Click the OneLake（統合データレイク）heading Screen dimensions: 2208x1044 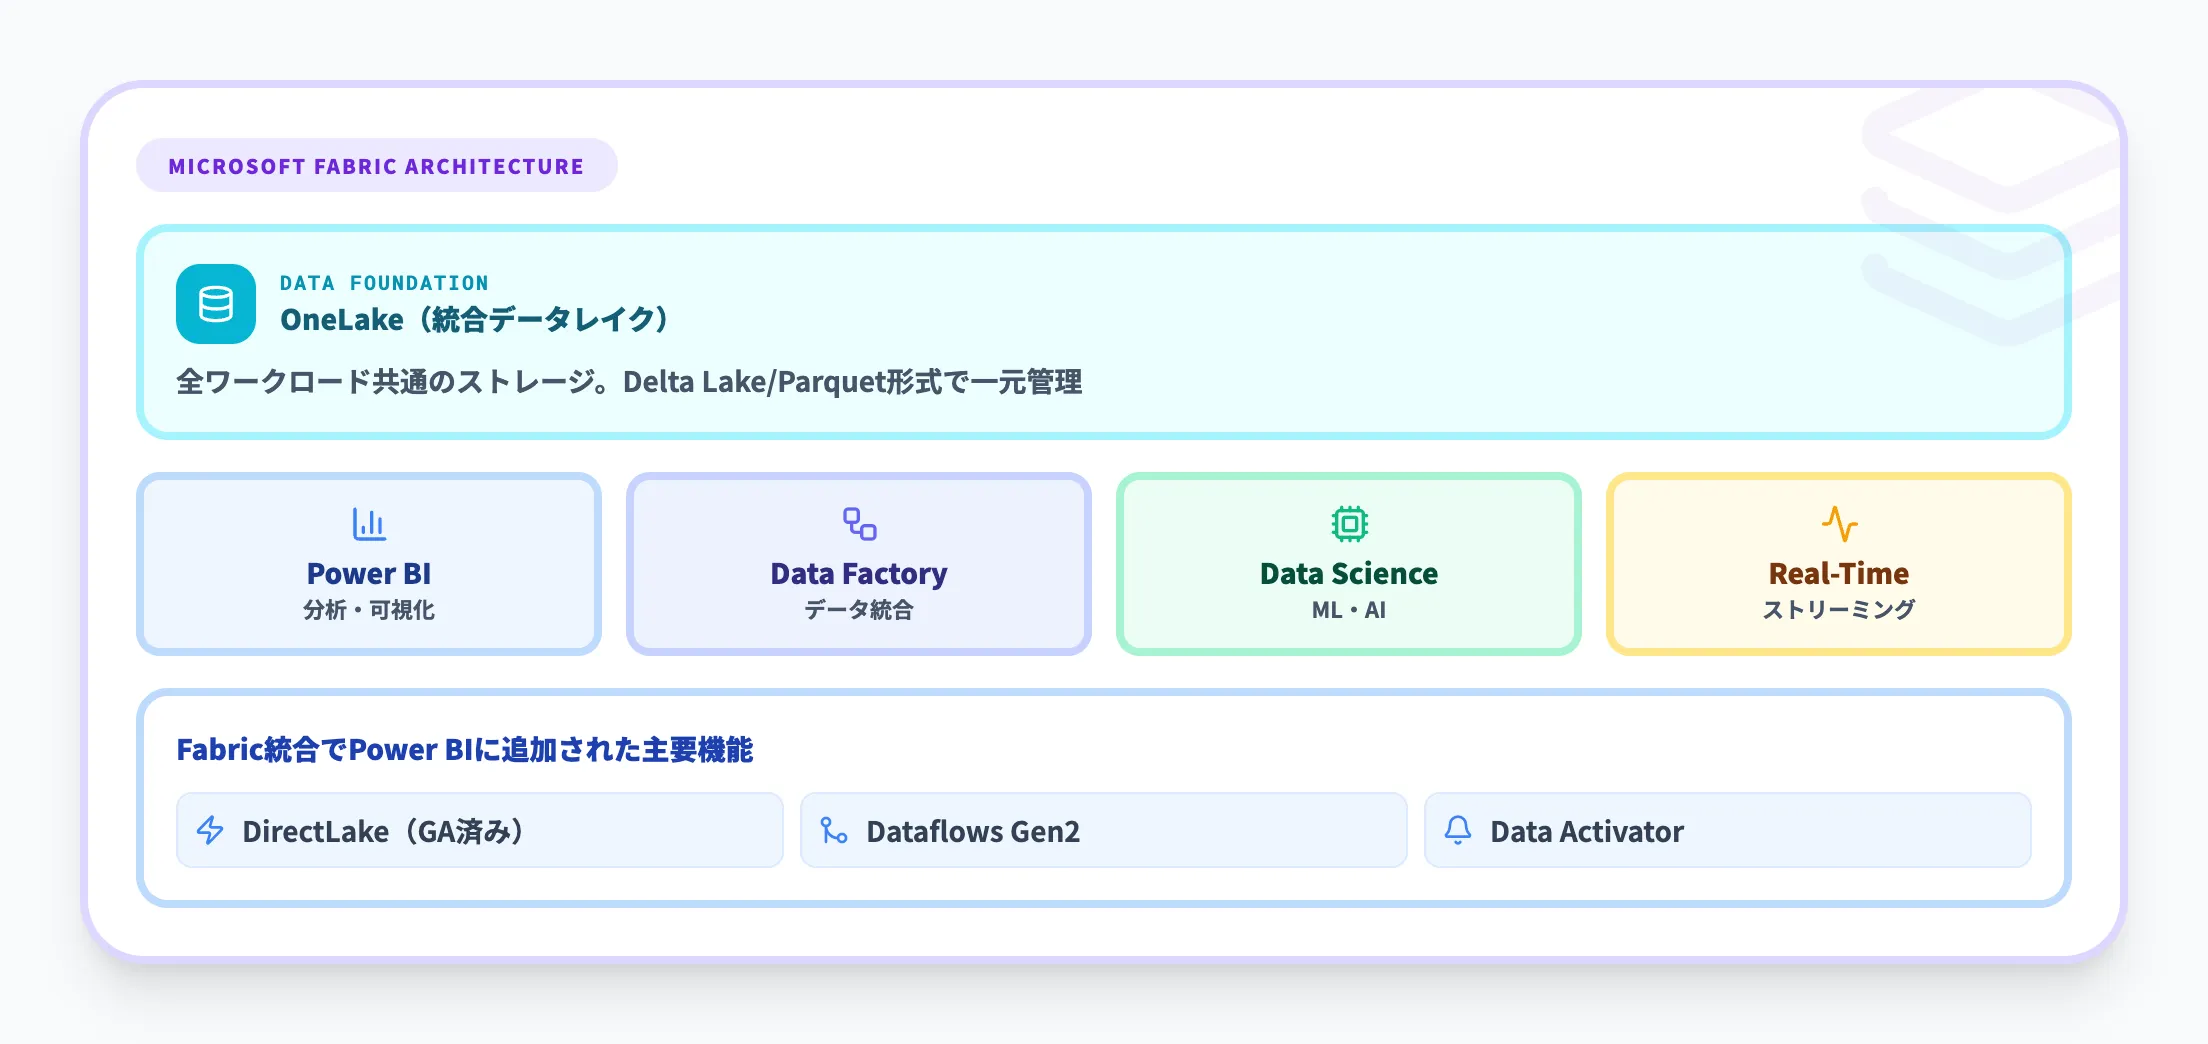[474, 320]
